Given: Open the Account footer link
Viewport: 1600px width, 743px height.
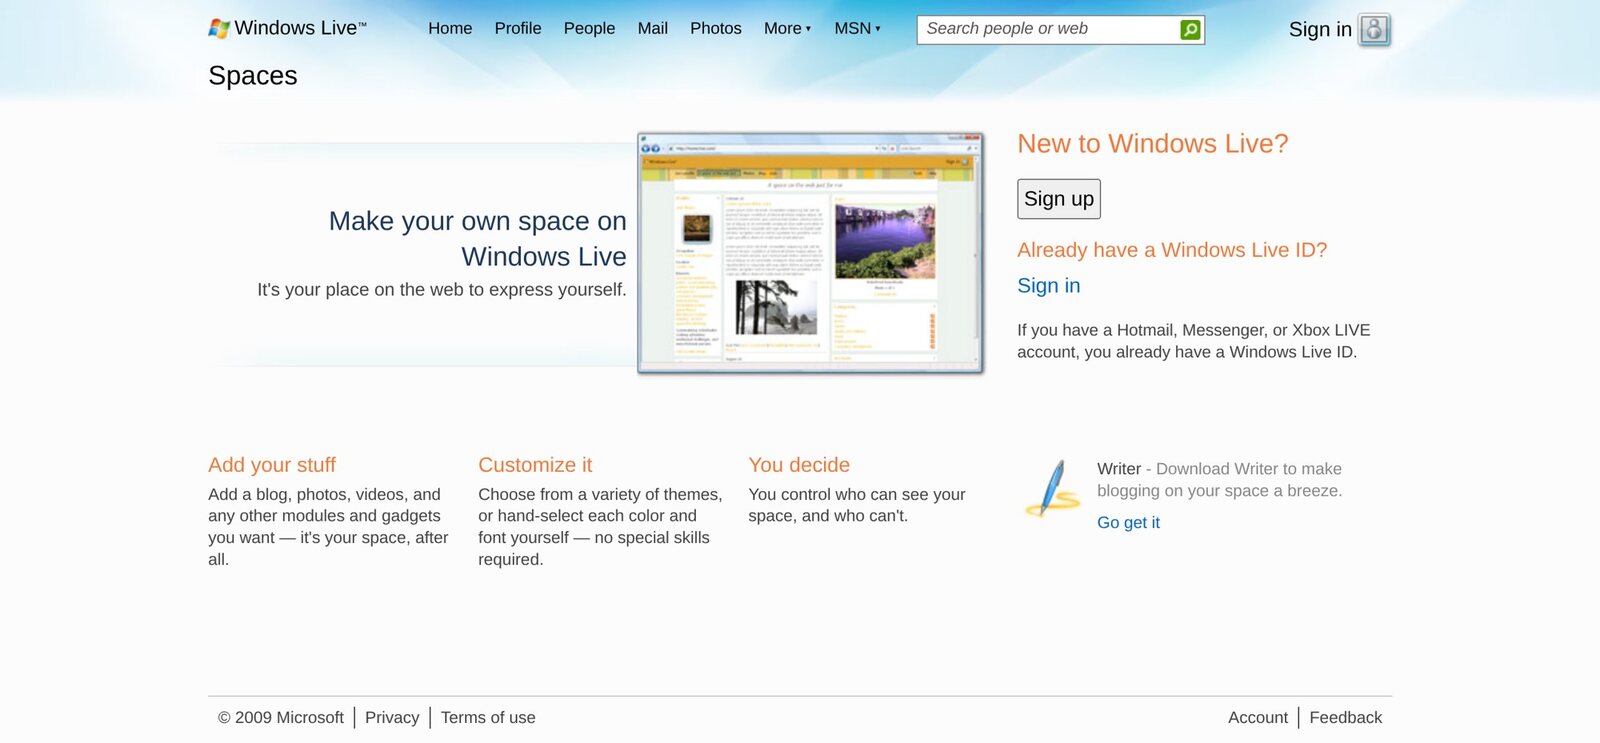Looking at the screenshot, I should point(1258,718).
